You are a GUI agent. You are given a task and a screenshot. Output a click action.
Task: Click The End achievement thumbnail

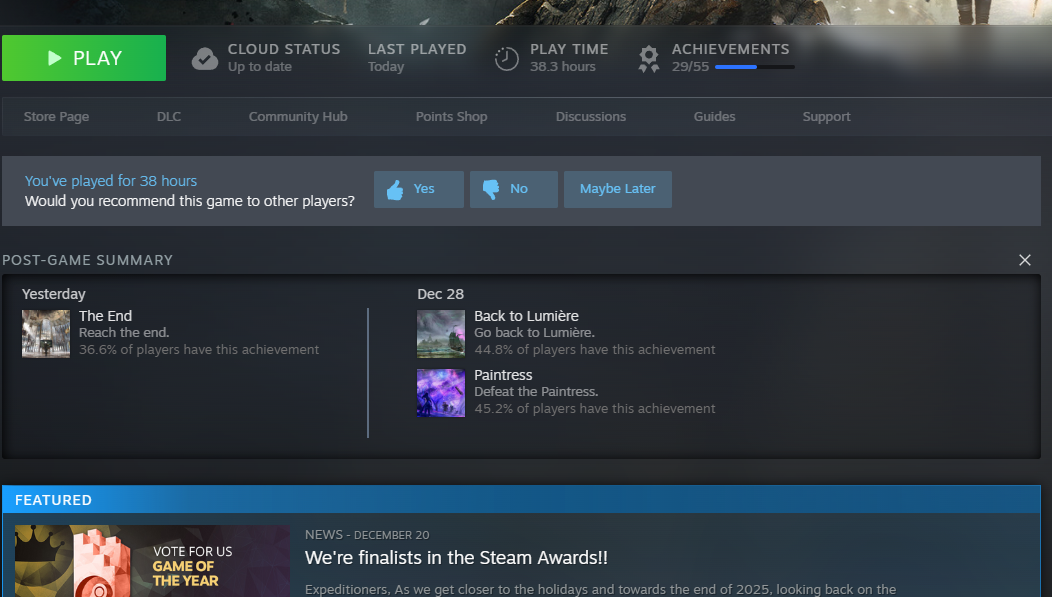point(46,333)
